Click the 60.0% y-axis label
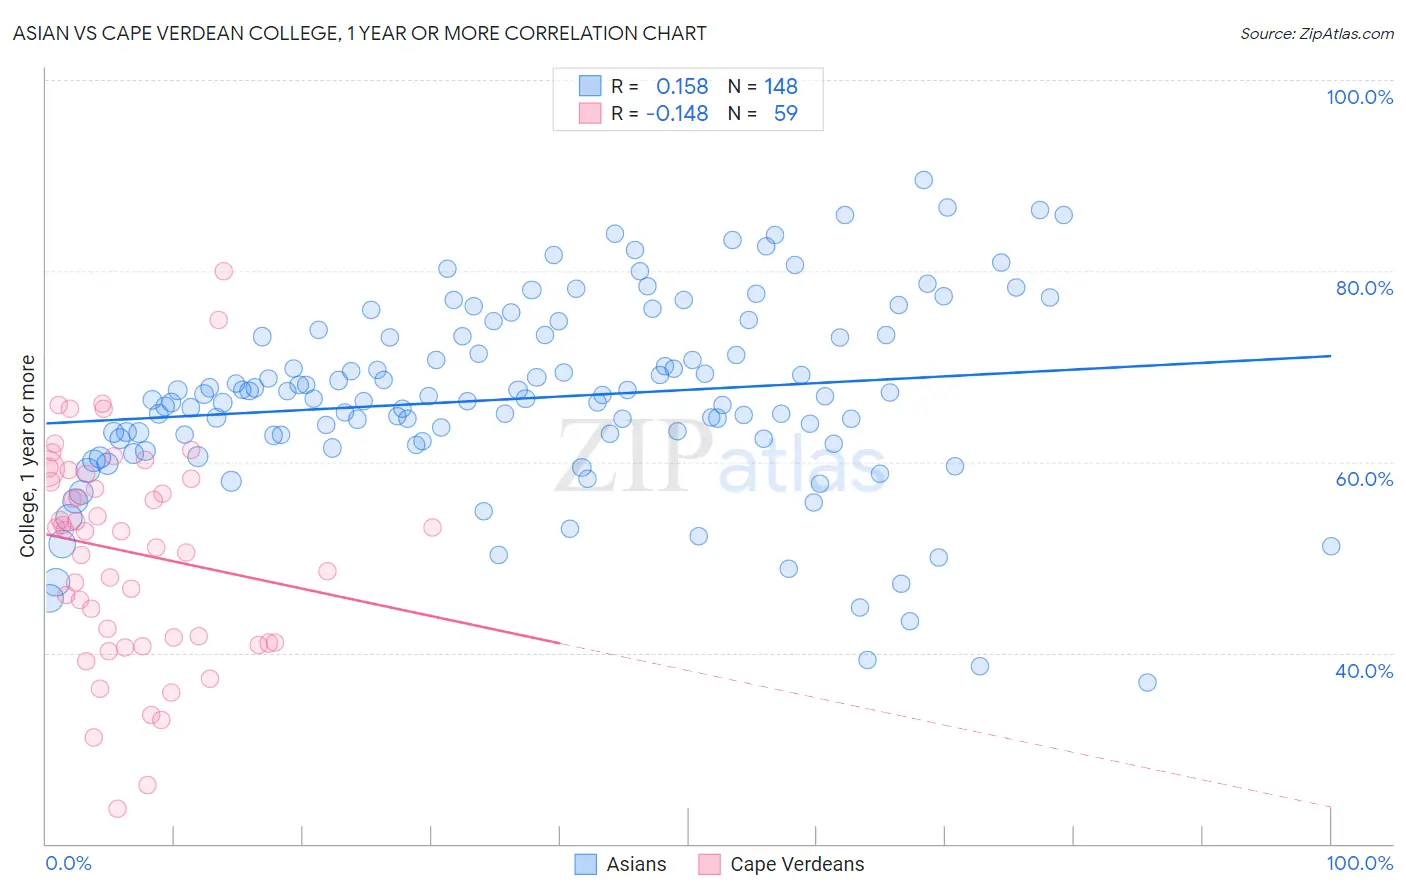The width and height of the screenshot is (1406, 892). (1364, 479)
